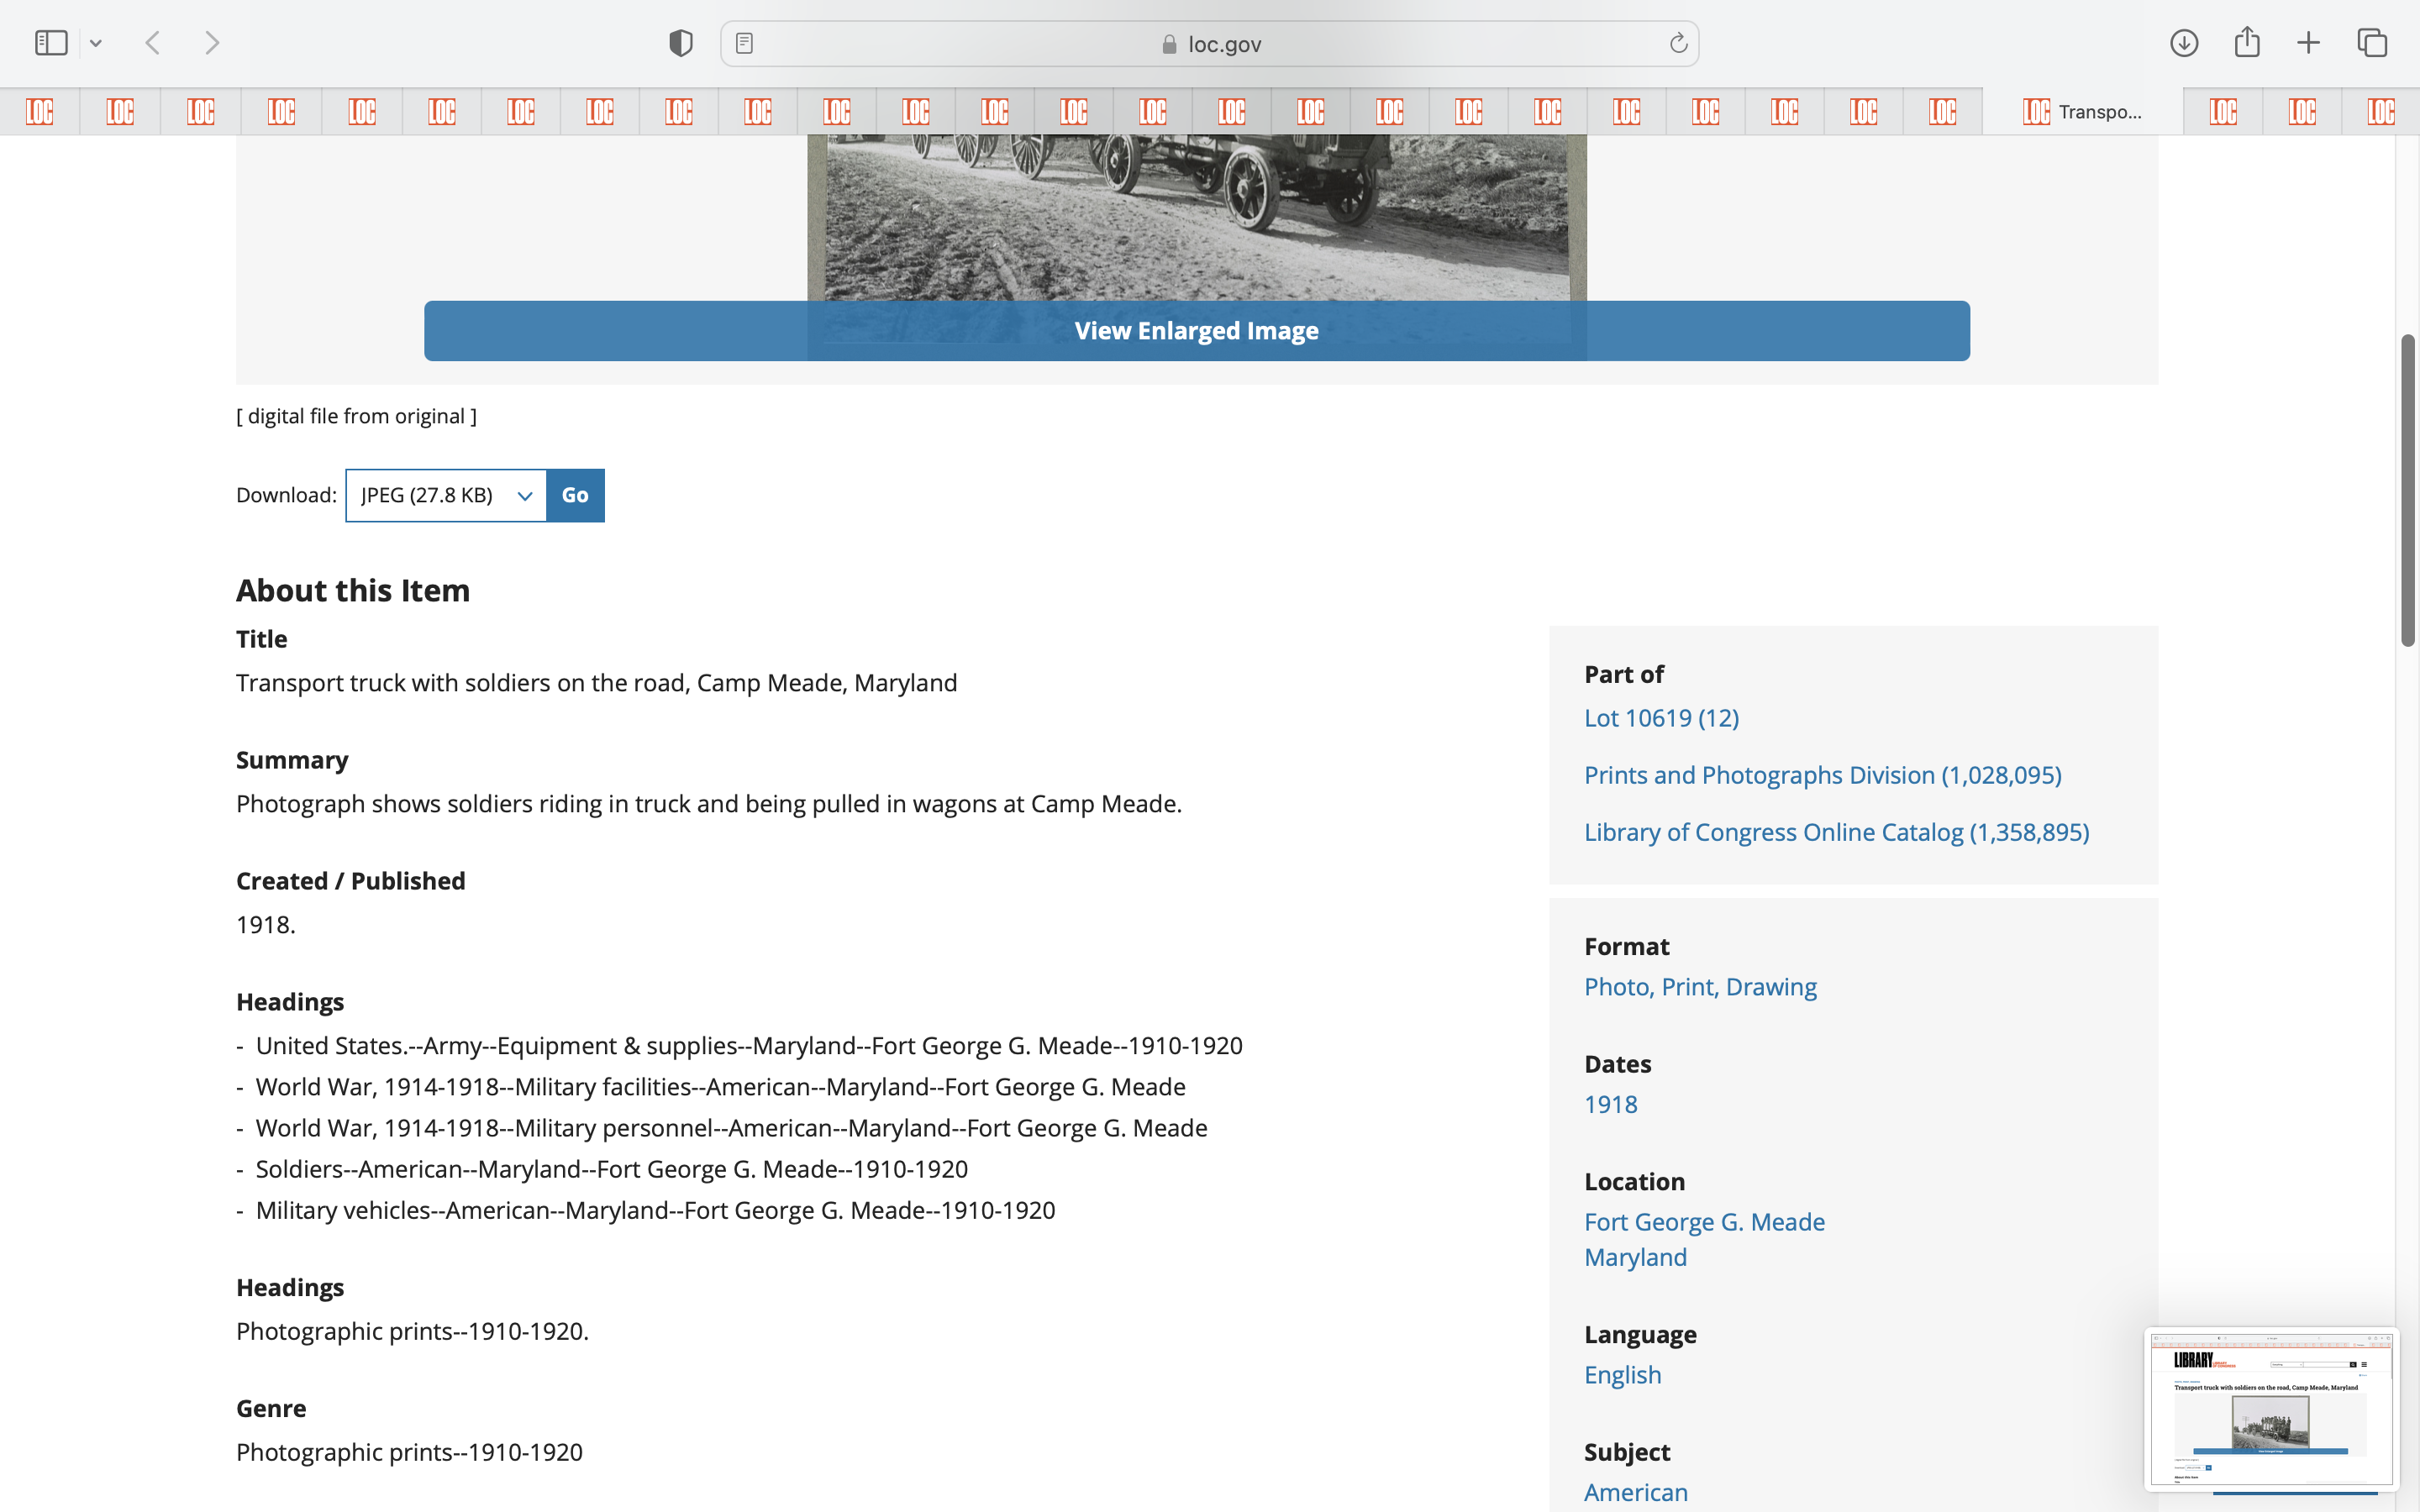Toggle the Safari sidebar icon
Screen dimensions: 2420x1512
(x=51, y=43)
